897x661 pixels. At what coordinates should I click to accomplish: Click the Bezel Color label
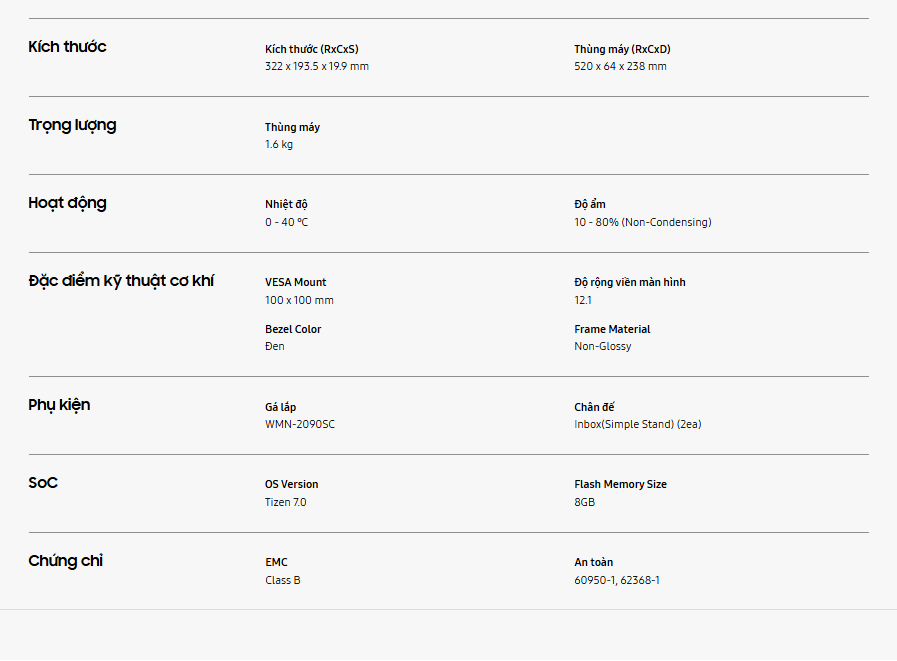point(293,329)
